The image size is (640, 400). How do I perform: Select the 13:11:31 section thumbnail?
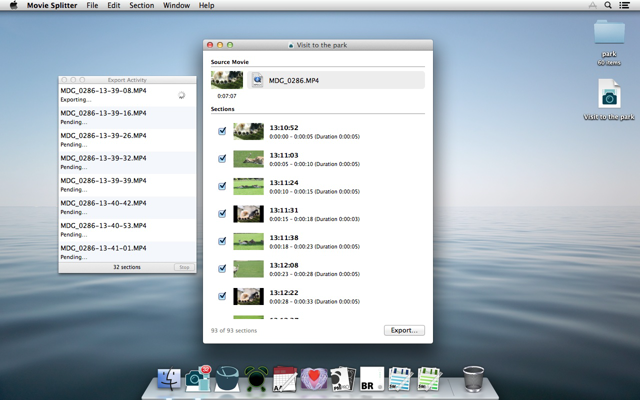click(248, 214)
